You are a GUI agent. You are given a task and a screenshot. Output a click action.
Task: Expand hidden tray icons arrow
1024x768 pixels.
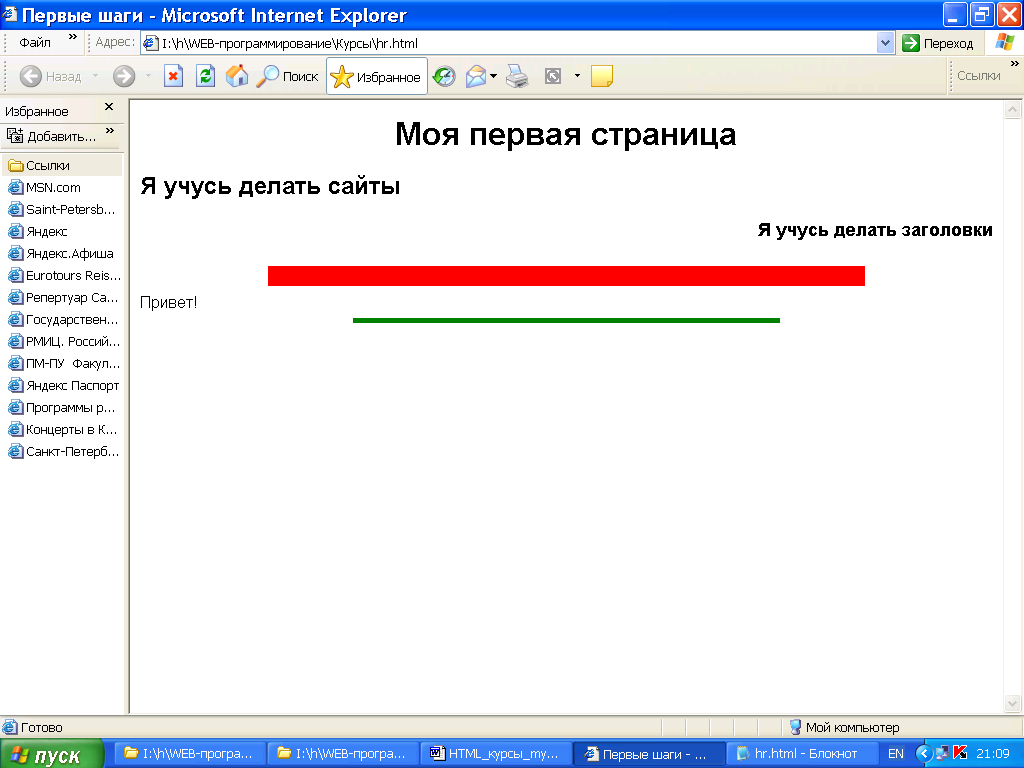tap(923, 754)
